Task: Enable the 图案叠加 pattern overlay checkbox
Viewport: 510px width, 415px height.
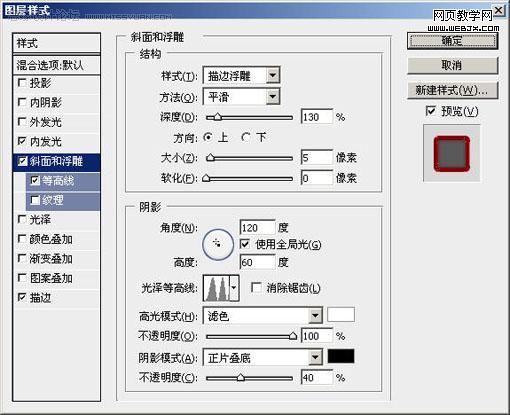Action: coord(22,278)
